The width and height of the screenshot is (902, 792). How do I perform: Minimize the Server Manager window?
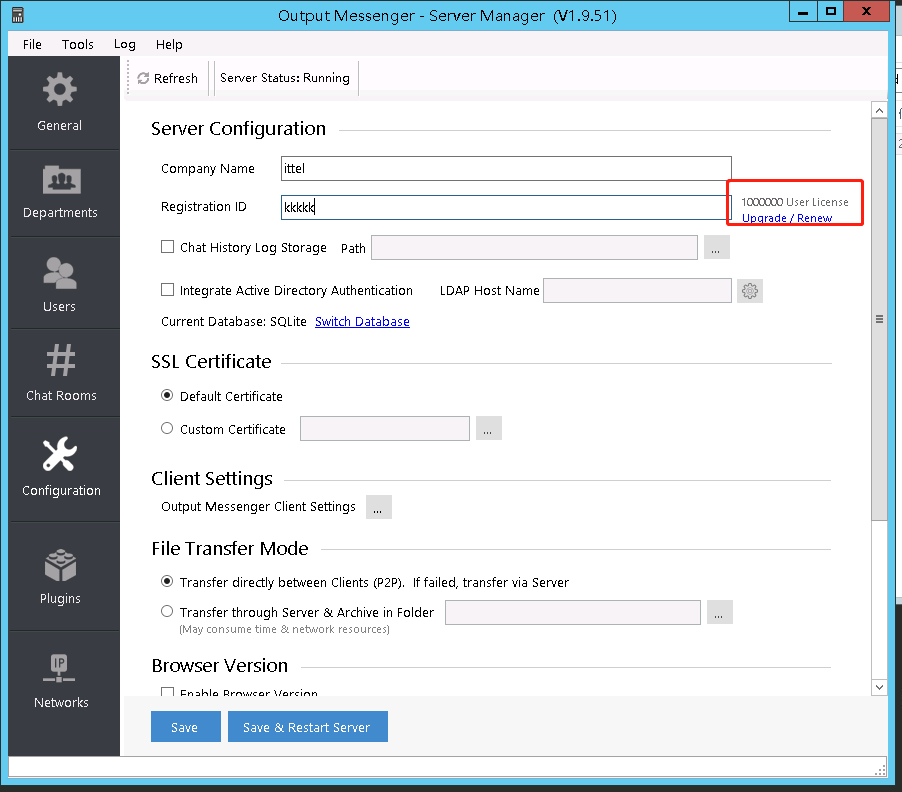click(x=803, y=12)
